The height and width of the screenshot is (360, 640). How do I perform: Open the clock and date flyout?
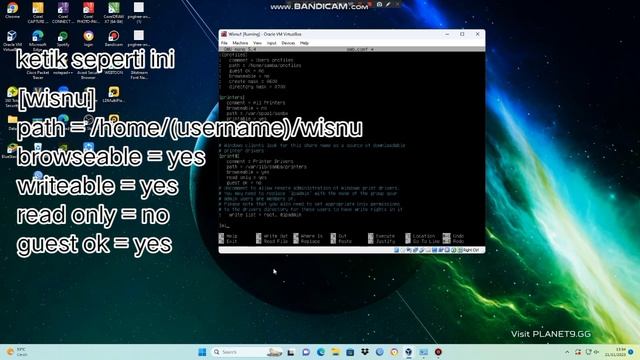[614, 352]
